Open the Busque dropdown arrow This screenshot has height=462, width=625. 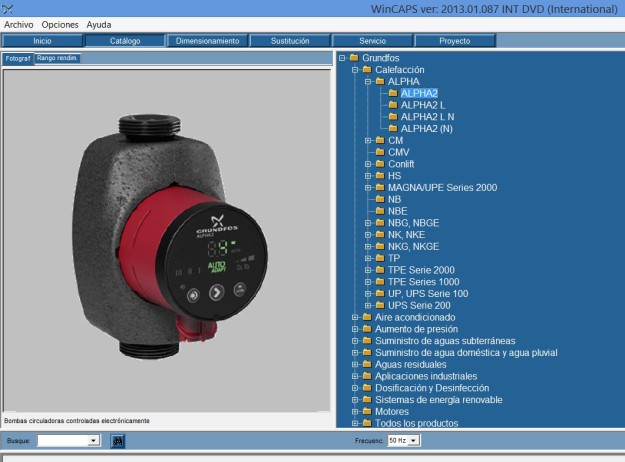pyautogui.click(x=93, y=440)
